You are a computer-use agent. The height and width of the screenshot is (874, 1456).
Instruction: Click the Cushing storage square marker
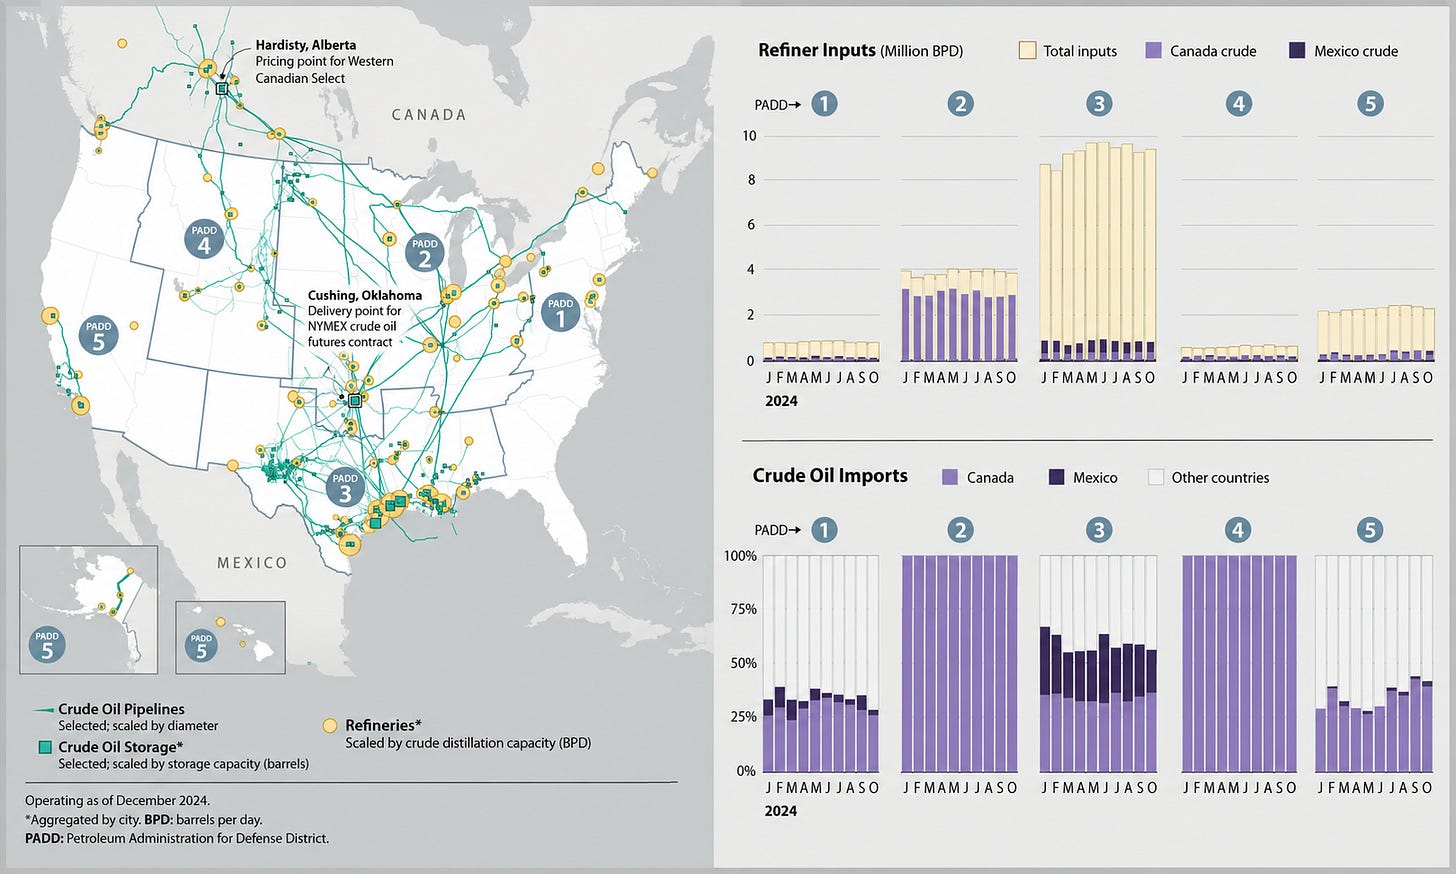pos(354,400)
